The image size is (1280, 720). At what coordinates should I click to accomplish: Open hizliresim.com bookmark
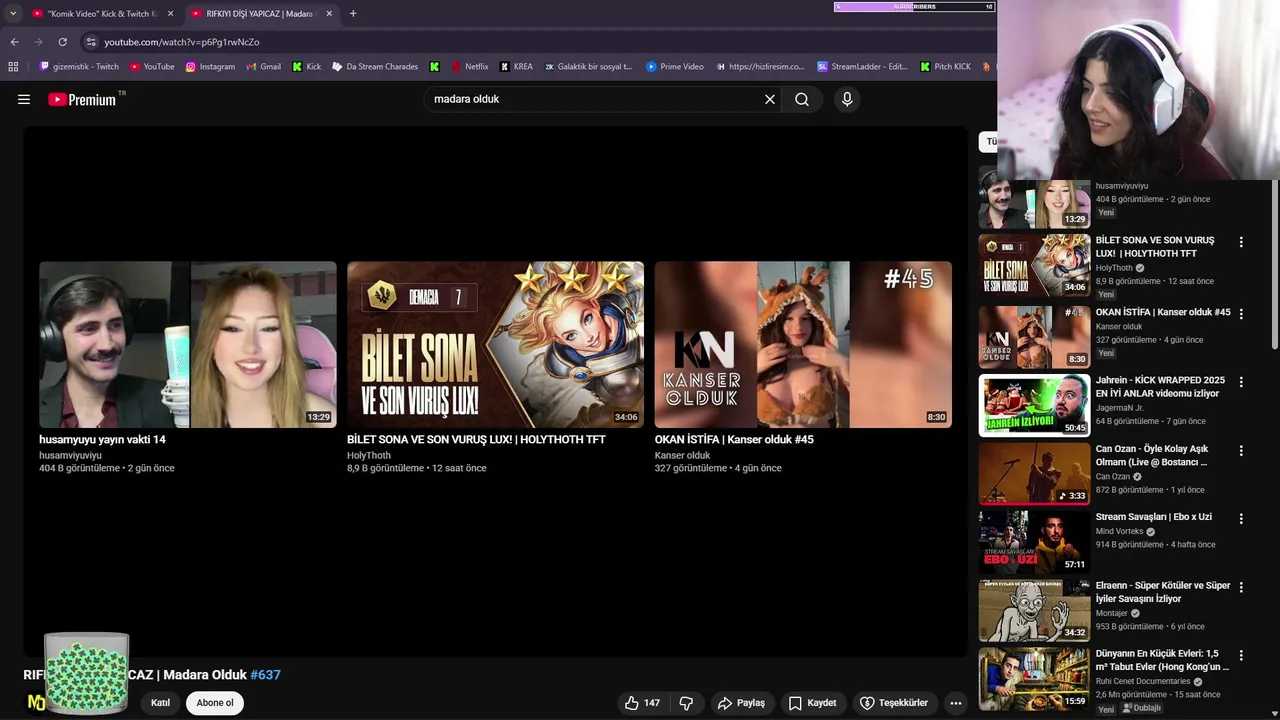point(760,67)
